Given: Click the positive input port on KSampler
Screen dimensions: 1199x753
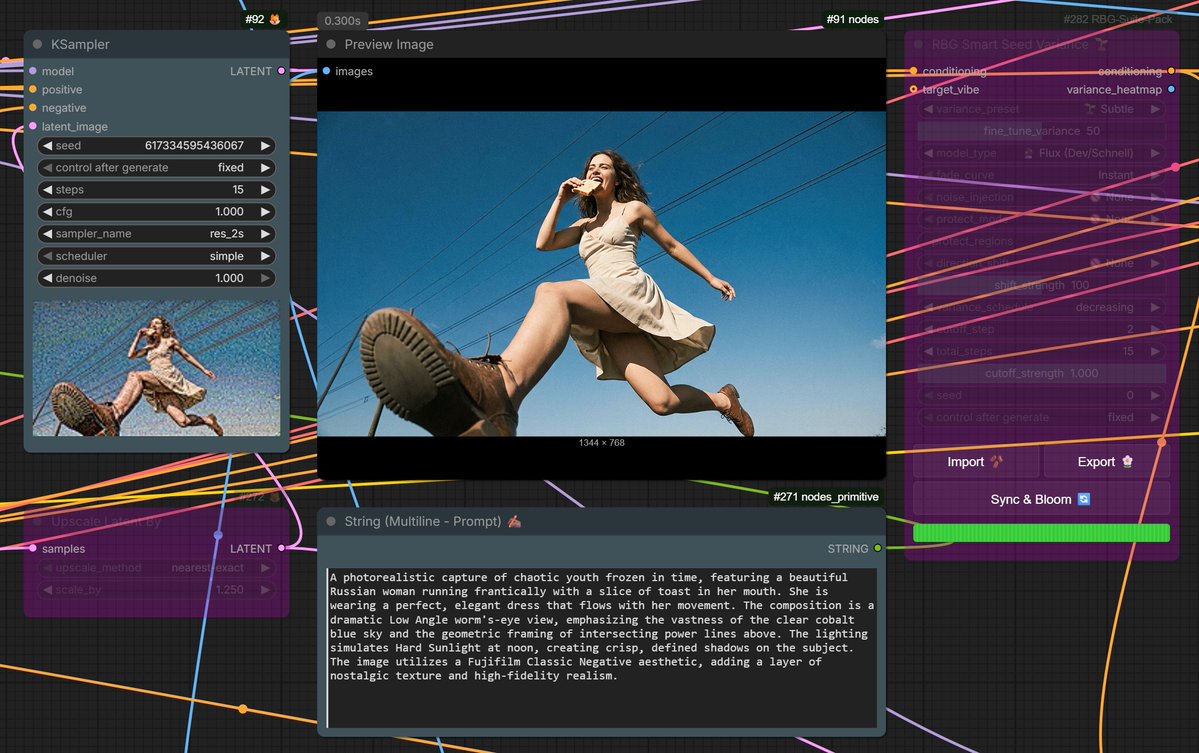Looking at the screenshot, I should pyautogui.click(x=33, y=89).
